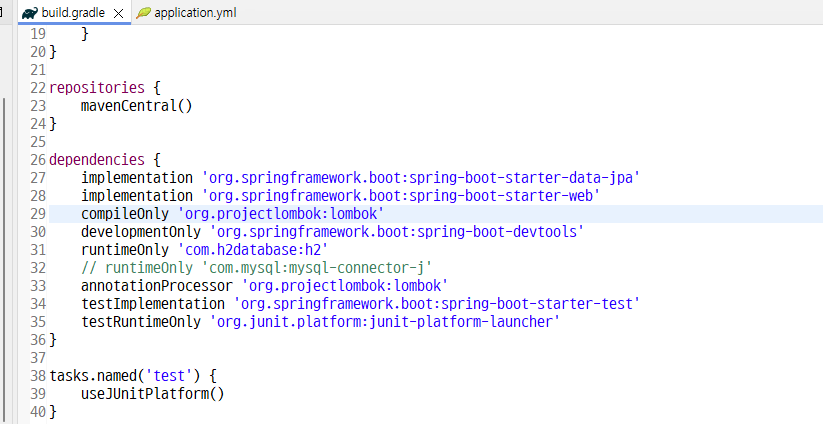The image size is (823, 424).
Task: Click the commented mysql-connector-j line
Action: [256, 268]
